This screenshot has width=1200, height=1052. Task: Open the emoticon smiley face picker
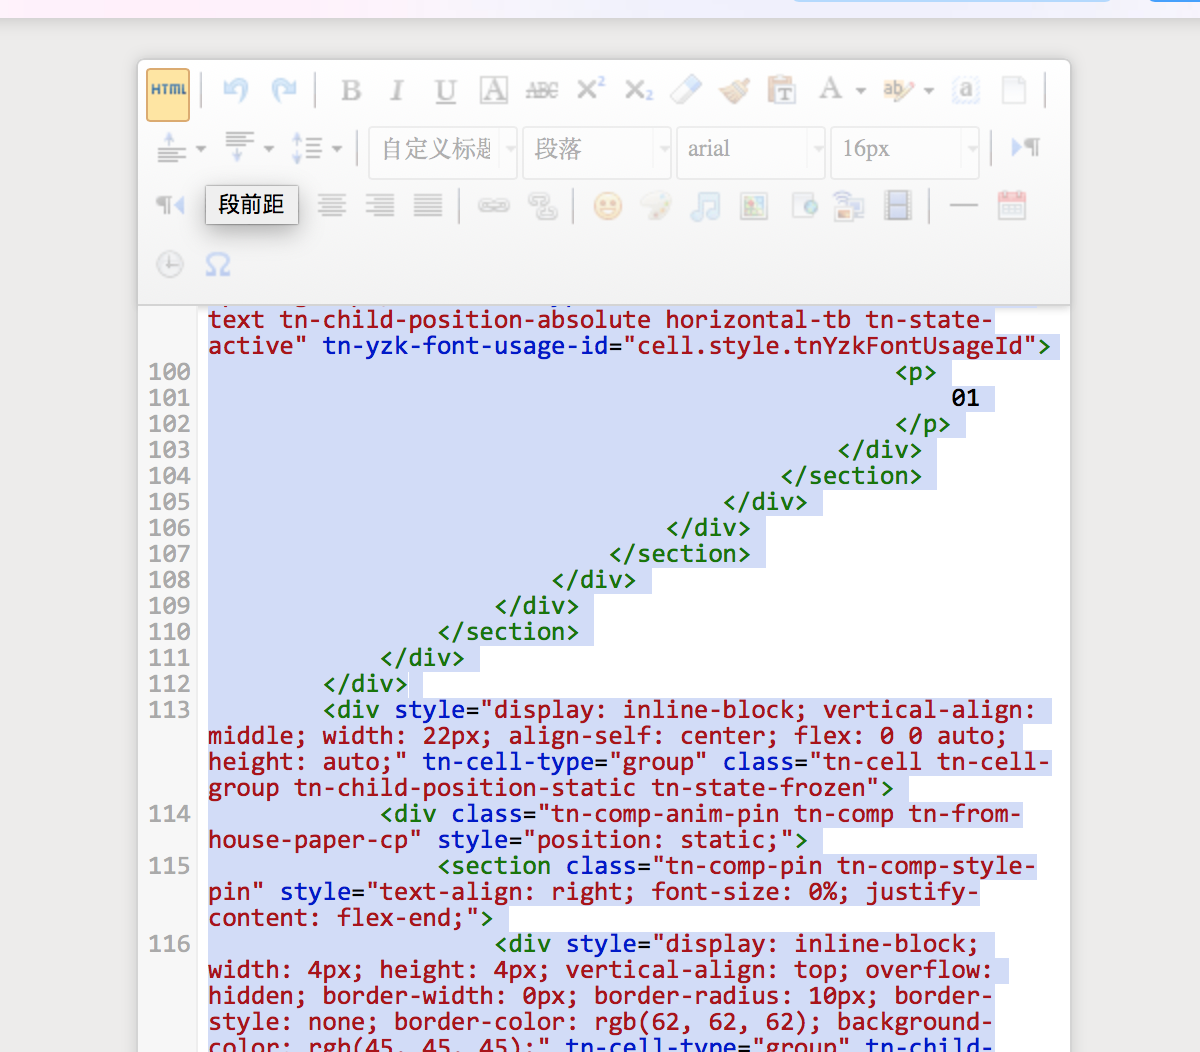pyautogui.click(x=608, y=206)
